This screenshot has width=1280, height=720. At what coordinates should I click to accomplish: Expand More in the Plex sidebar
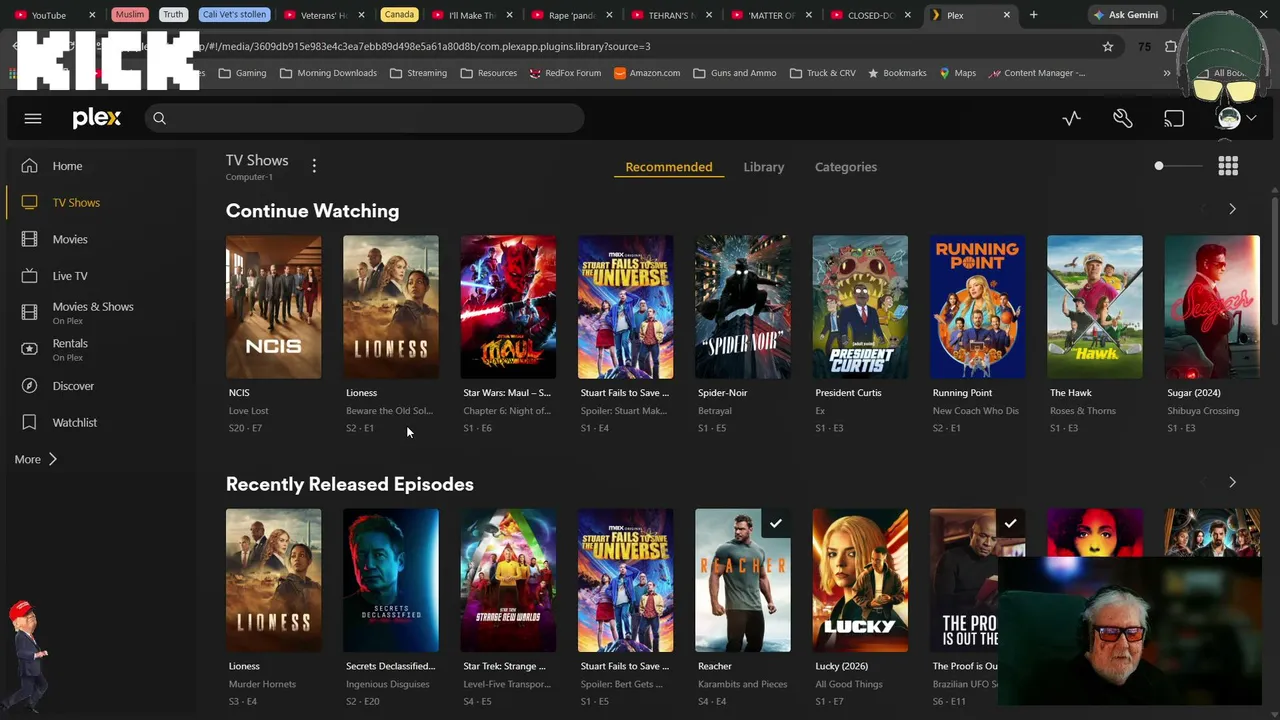click(x=36, y=459)
